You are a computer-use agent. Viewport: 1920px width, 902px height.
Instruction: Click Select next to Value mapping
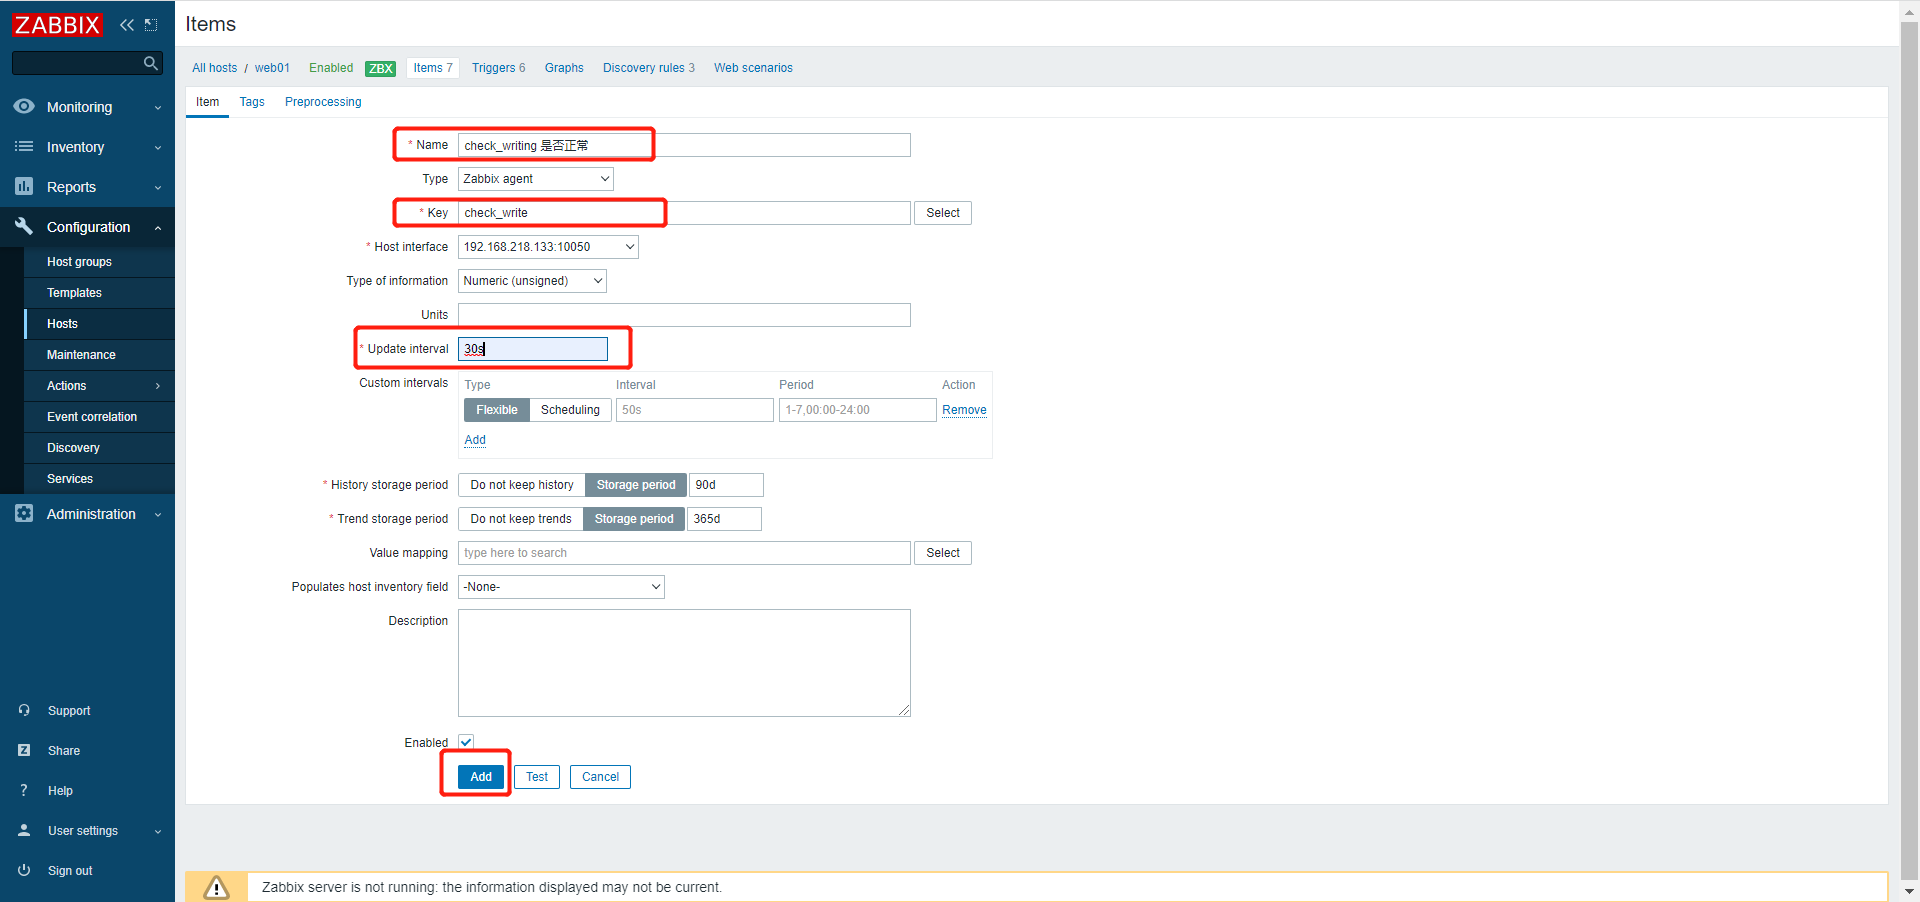[x=943, y=553]
